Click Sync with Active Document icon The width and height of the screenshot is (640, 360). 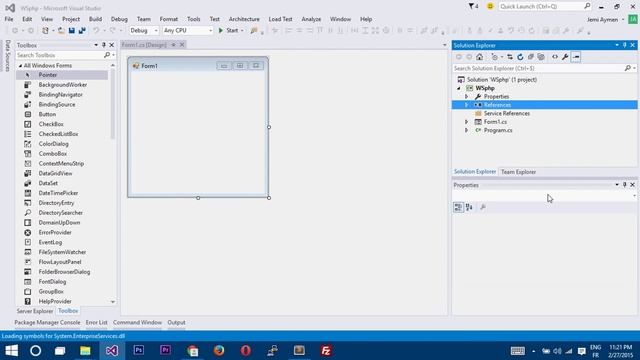[x=510, y=57]
